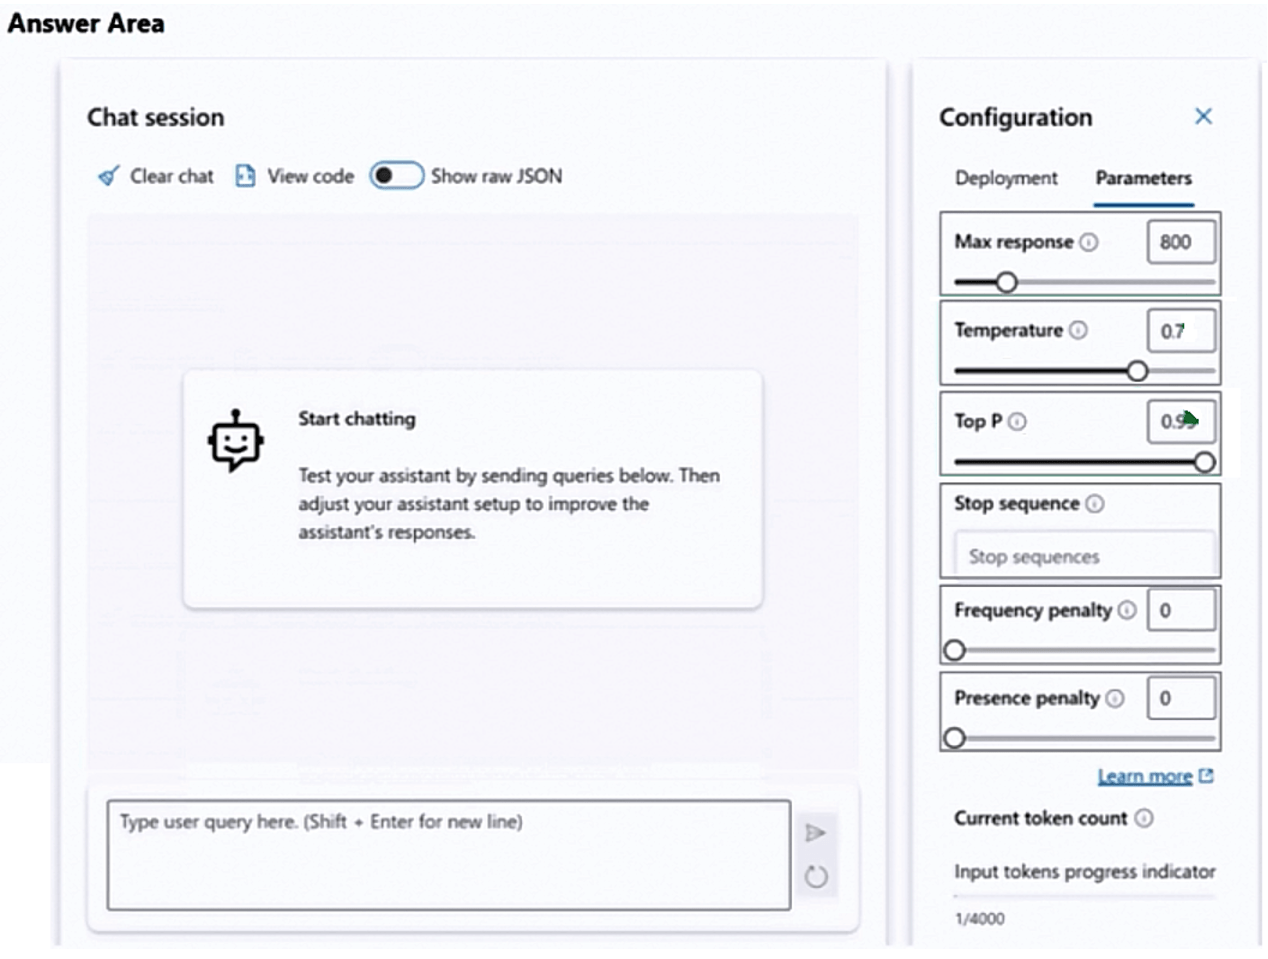
Task: Click the user query text box
Action: point(448,854)
